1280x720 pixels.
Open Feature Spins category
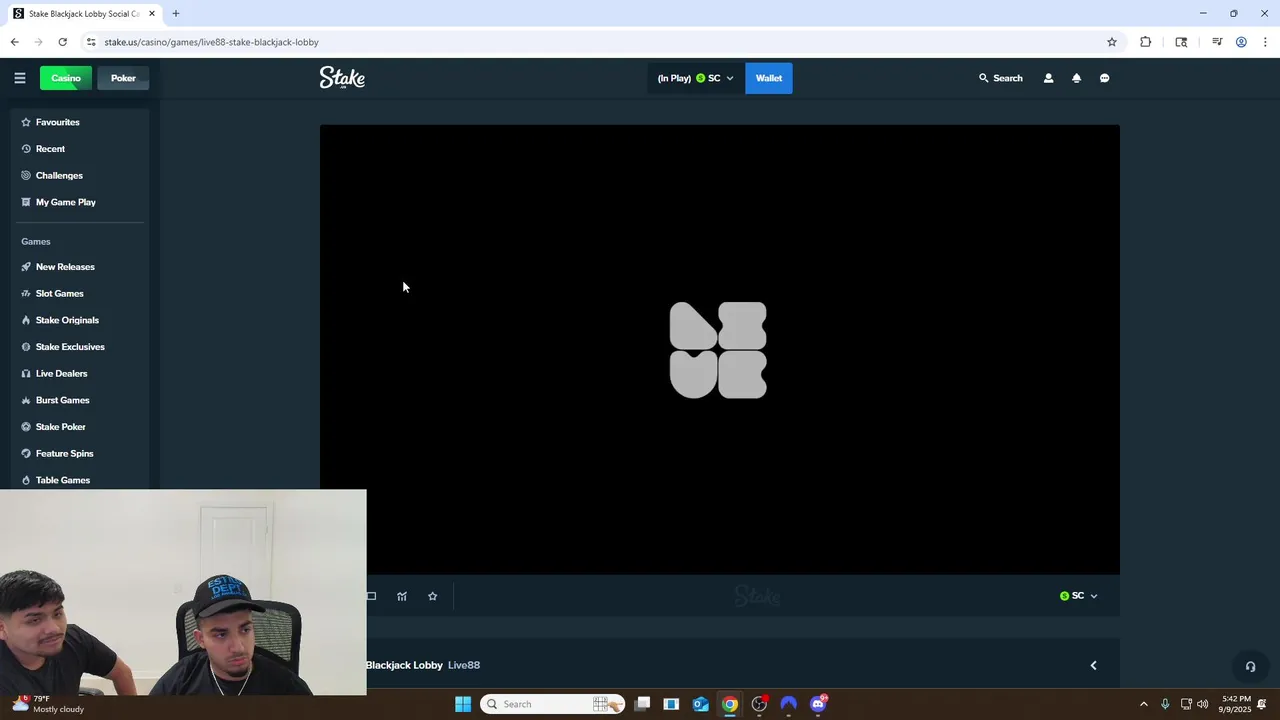[80, 453]
